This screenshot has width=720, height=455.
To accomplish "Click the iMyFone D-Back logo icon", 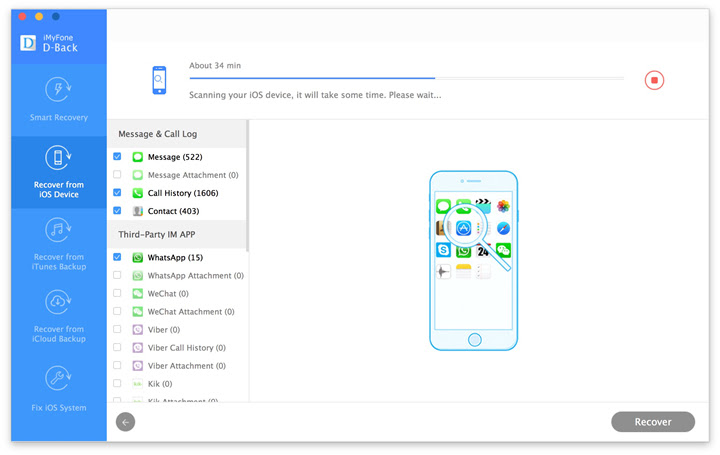I will [28, 43].
